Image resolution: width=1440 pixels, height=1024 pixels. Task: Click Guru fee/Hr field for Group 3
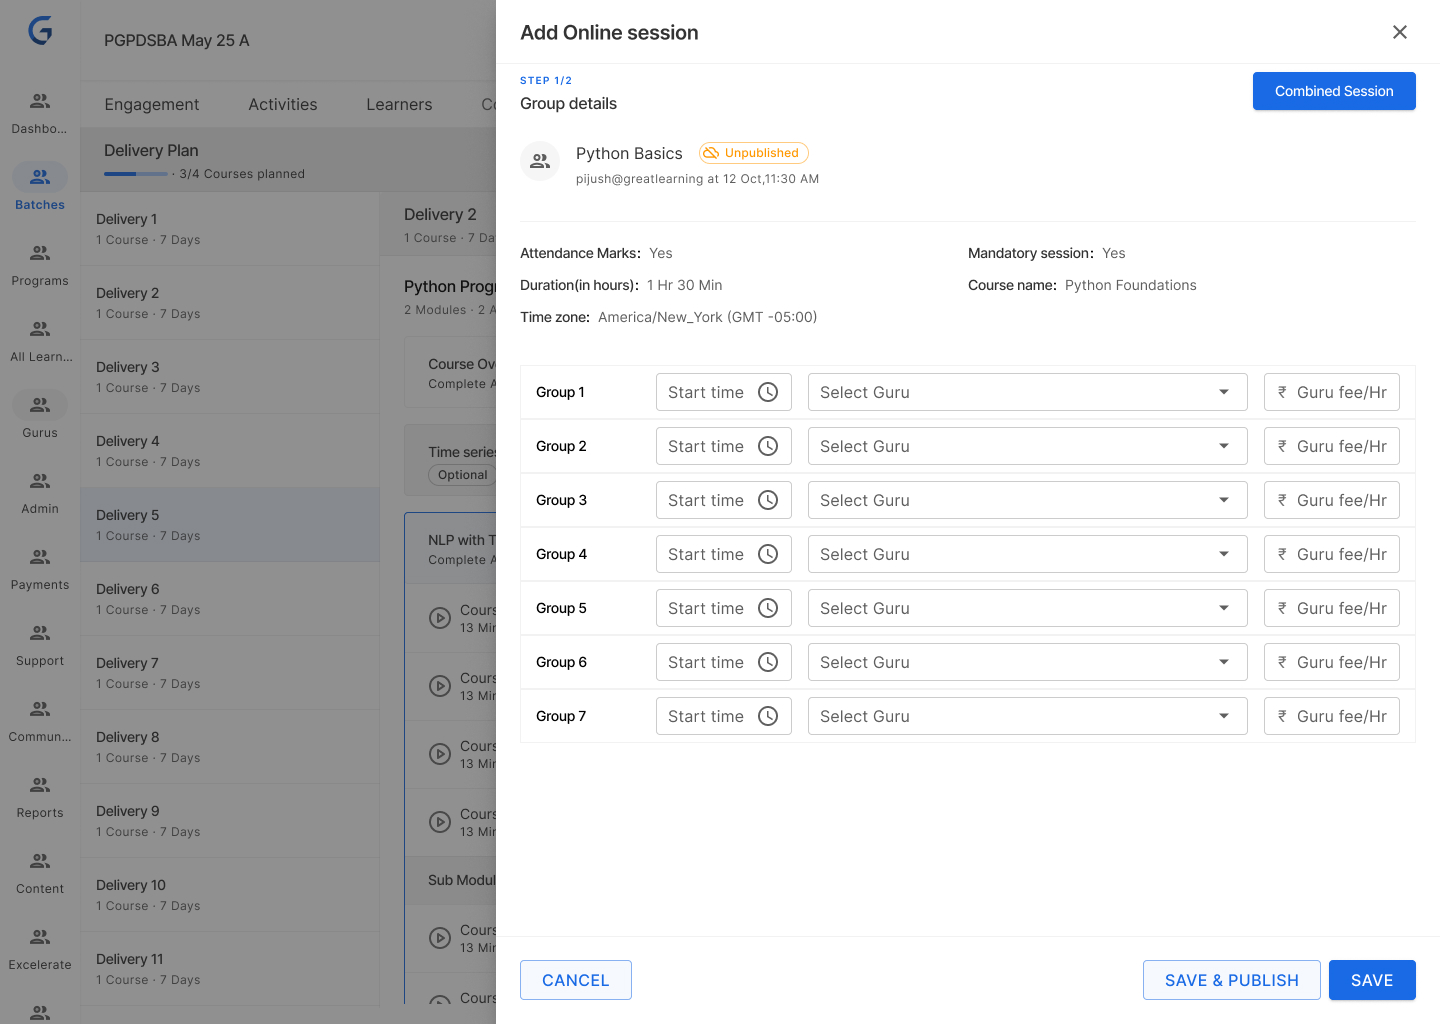click(x=1332, y=500)
